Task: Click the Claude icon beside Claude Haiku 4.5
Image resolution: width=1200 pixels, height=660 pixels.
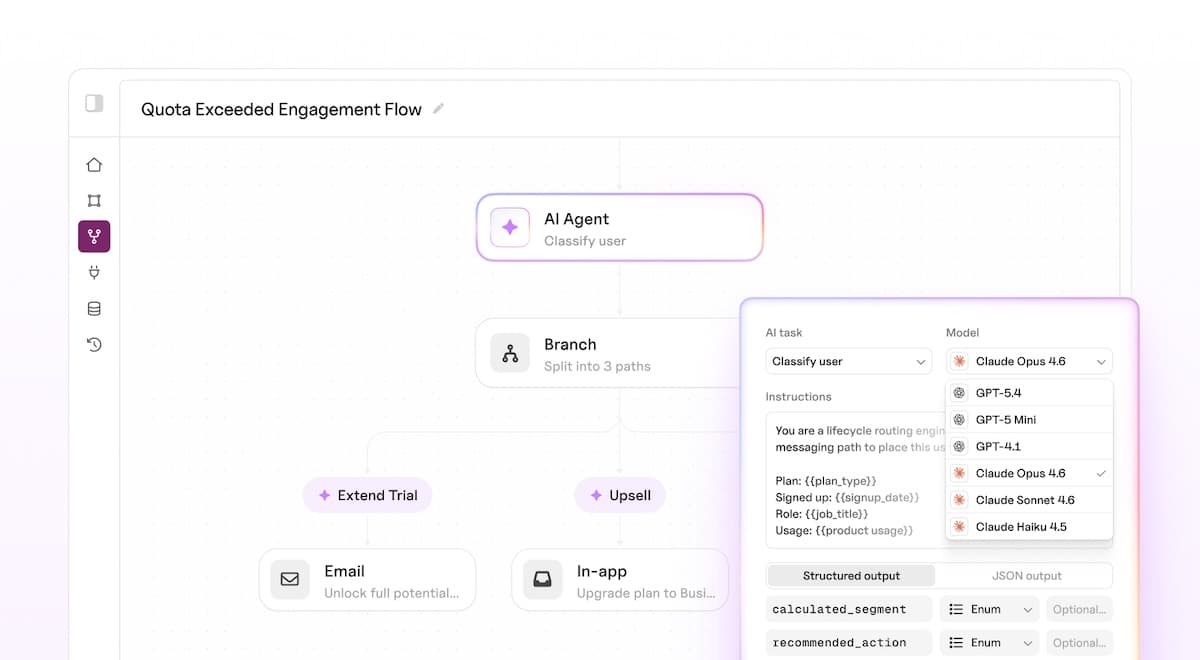Action: [960, 527]
